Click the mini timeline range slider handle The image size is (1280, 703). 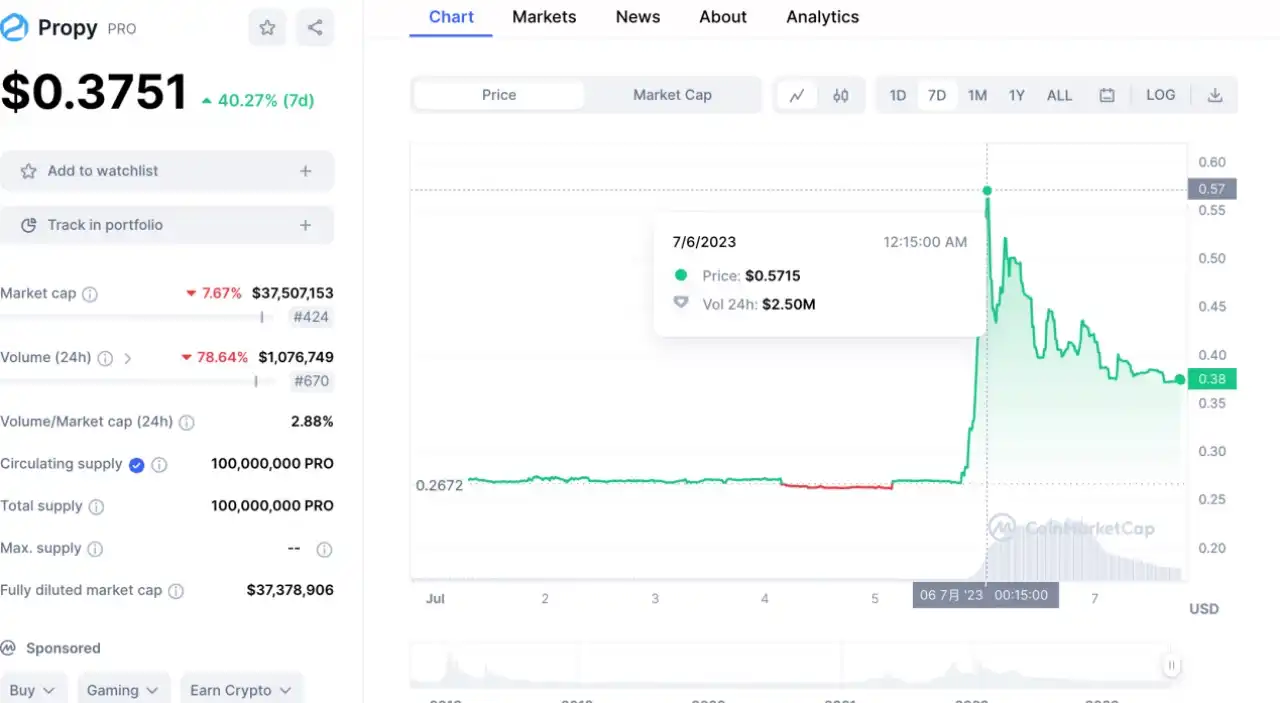tap(1171, 665)
